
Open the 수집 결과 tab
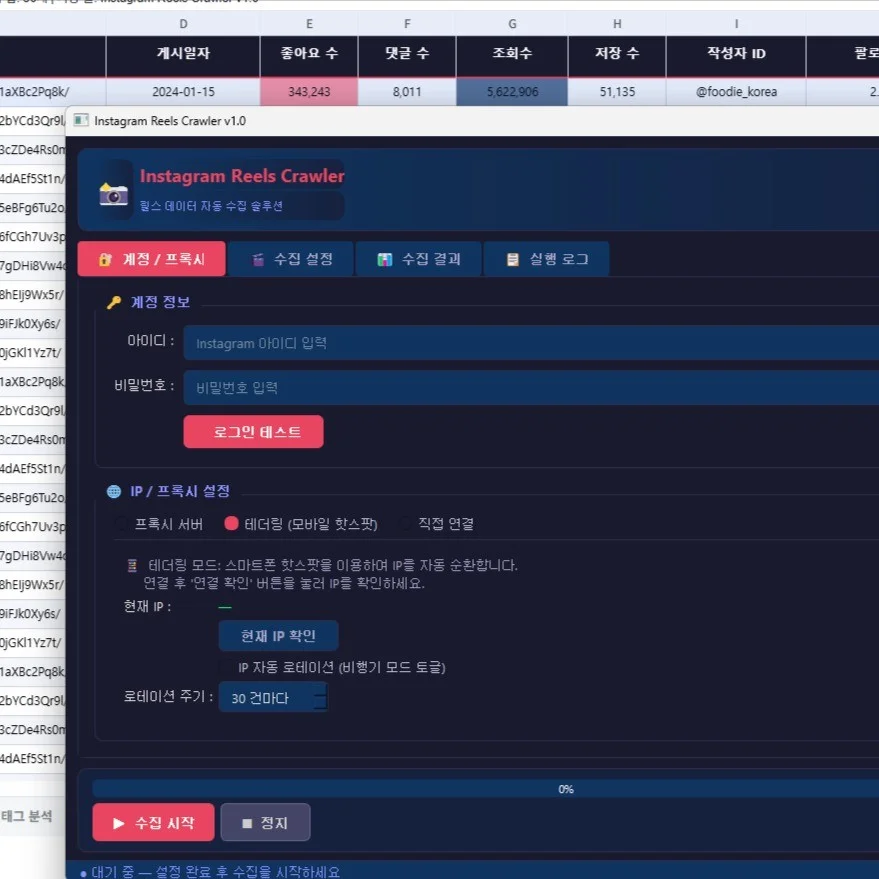click(419, 259)
